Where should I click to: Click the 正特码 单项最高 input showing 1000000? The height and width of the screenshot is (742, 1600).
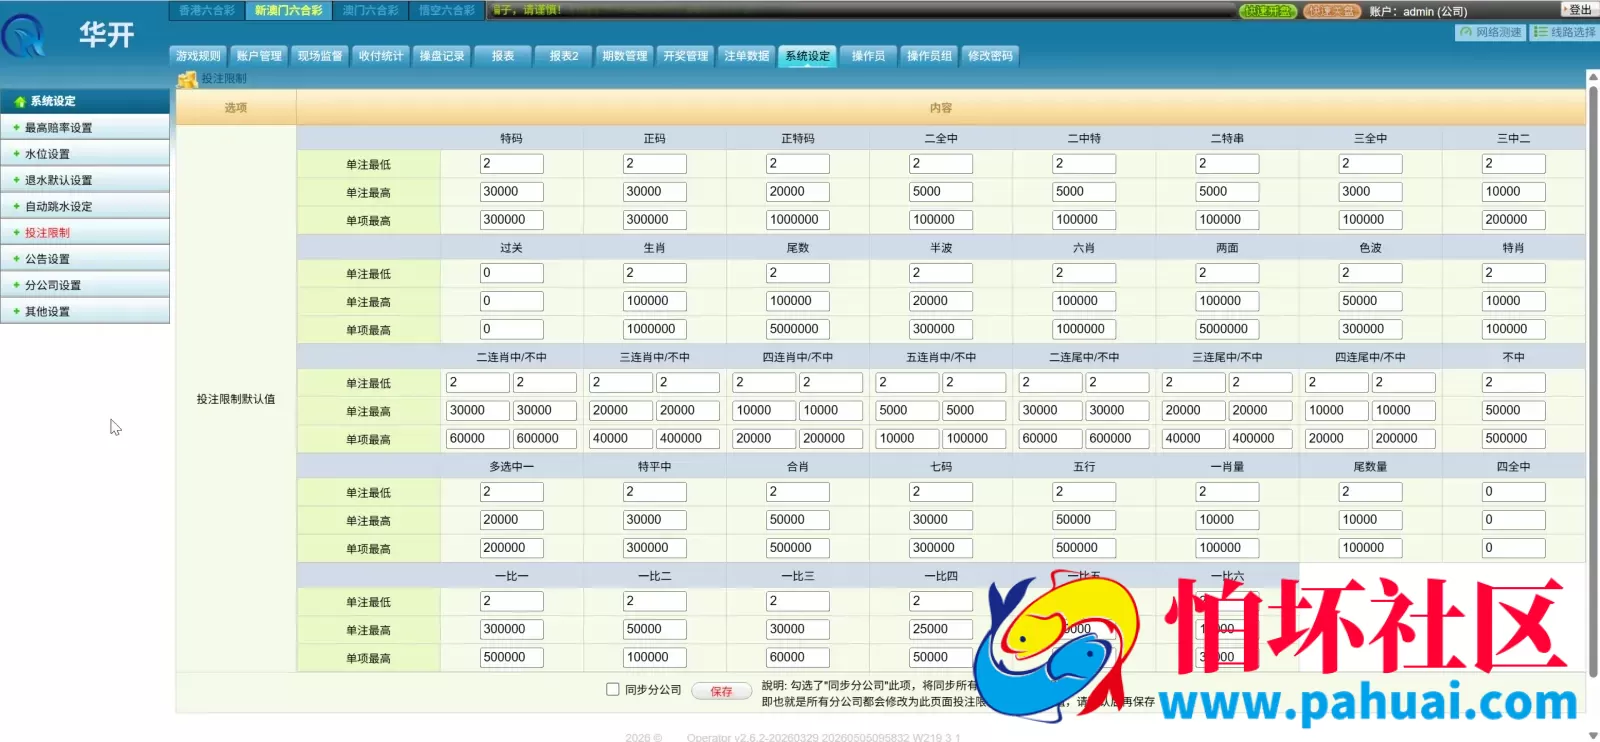[x=798, y=219]
